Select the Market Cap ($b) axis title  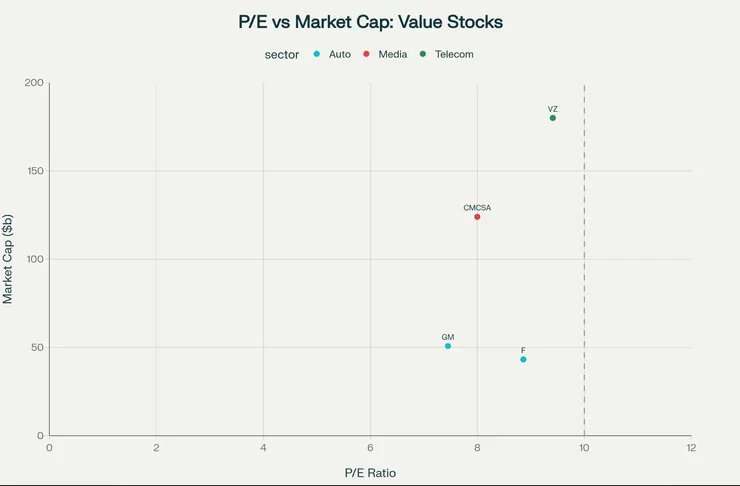point(8,259)
